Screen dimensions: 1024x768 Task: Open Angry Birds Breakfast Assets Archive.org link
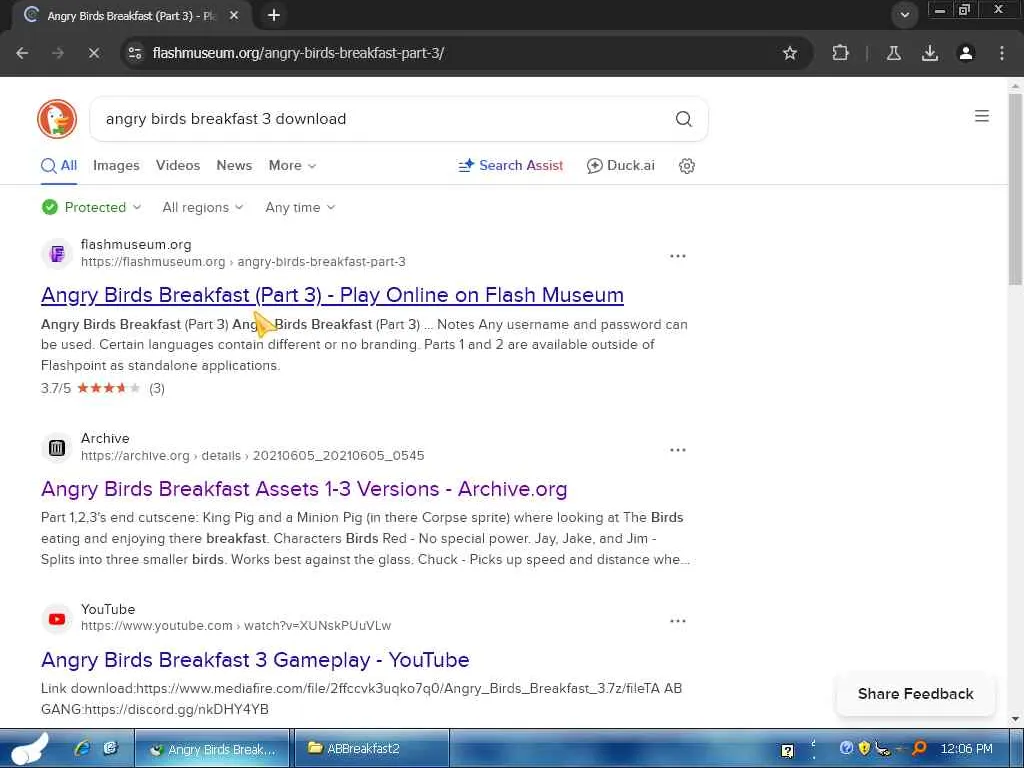[x=304, y=489]
